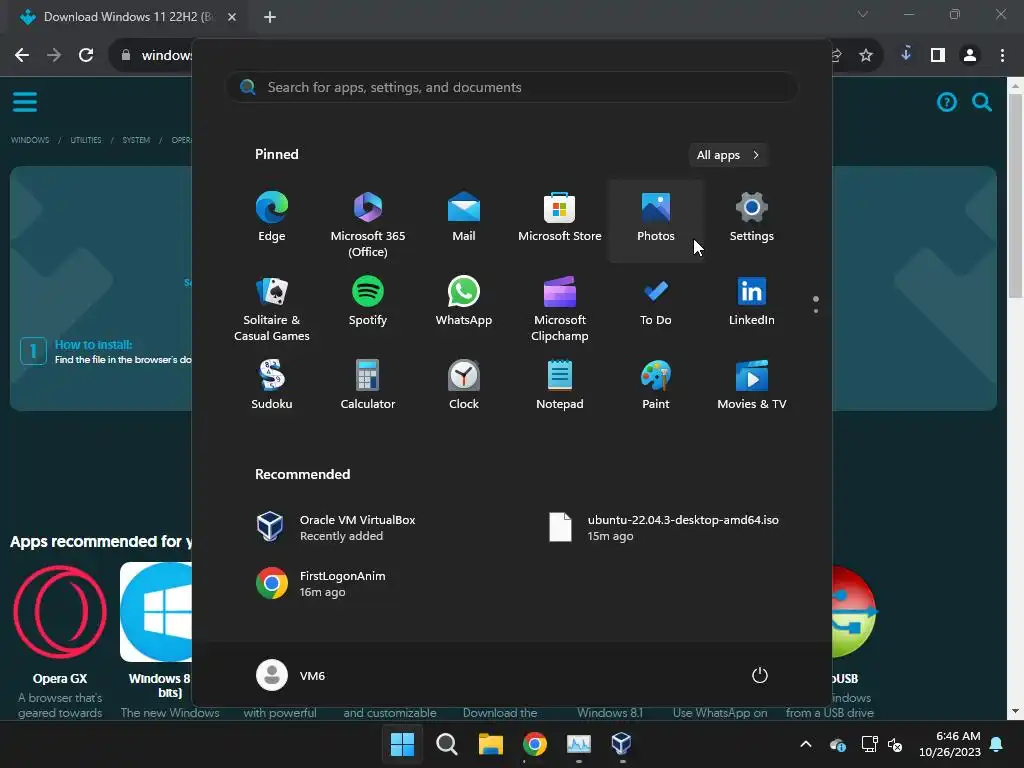Launch Microsoft Clipchamp
Image resolution: width=1024 pixels, height=768 pixels.
click(x=560, y=307)
